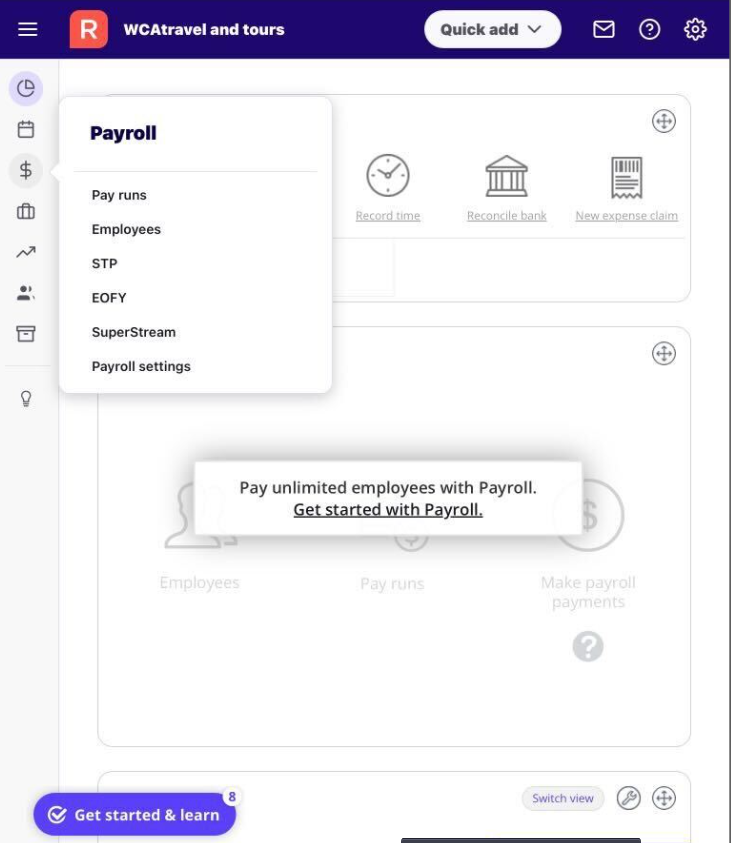Open SuperStream in Payroll menu
Viewport: 731px width, 843px height.
tap(134, 332)
